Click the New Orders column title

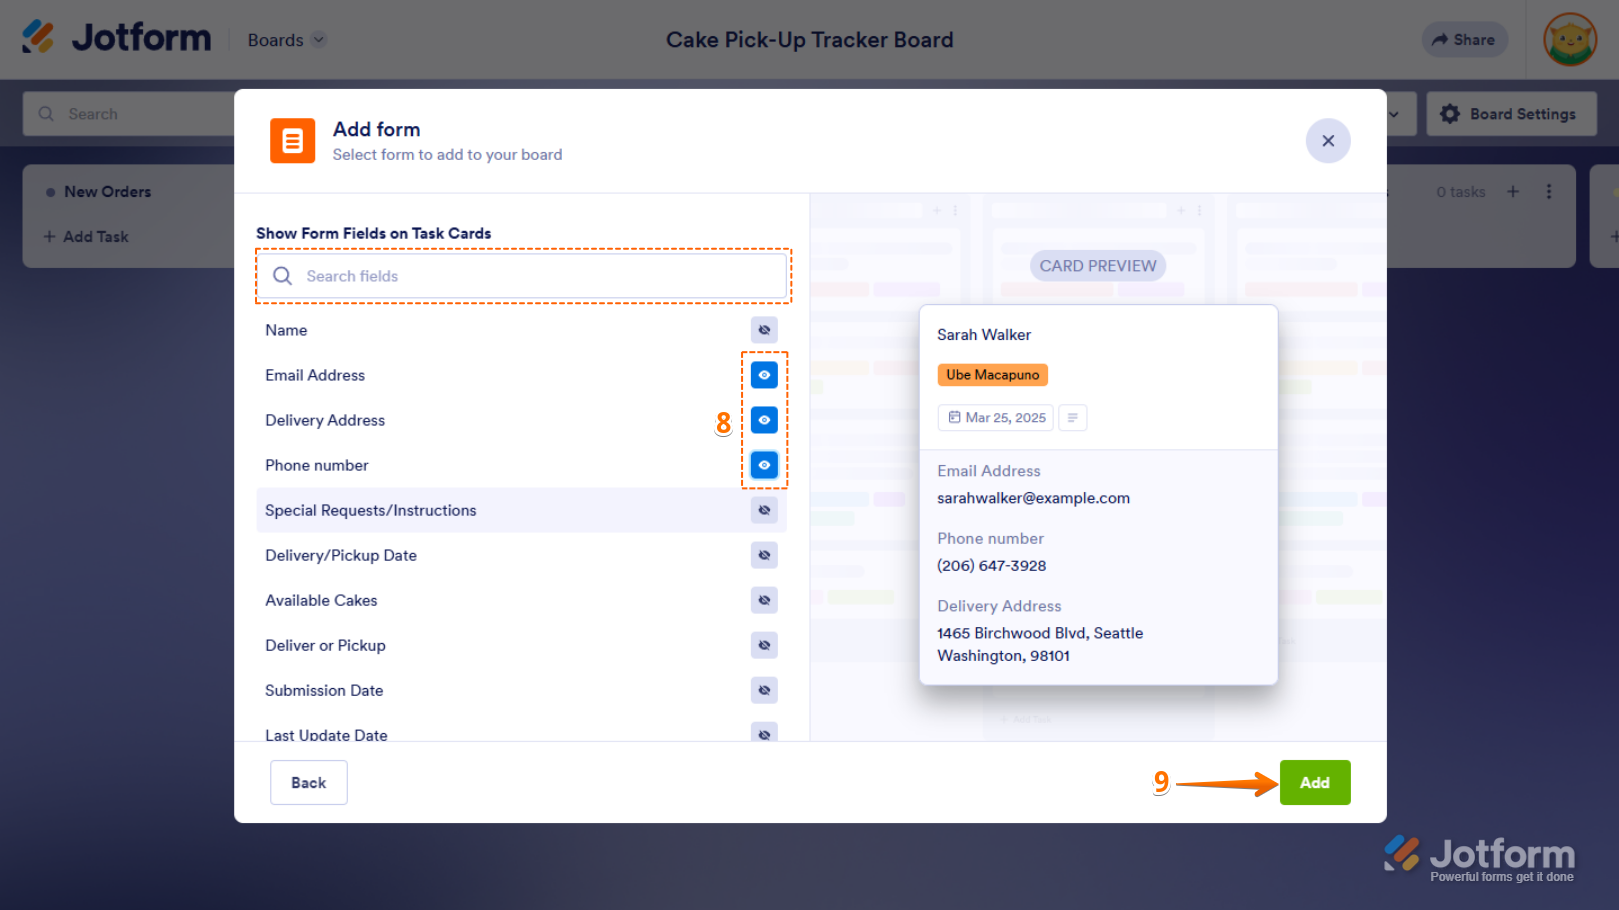(x=108, y=192)
